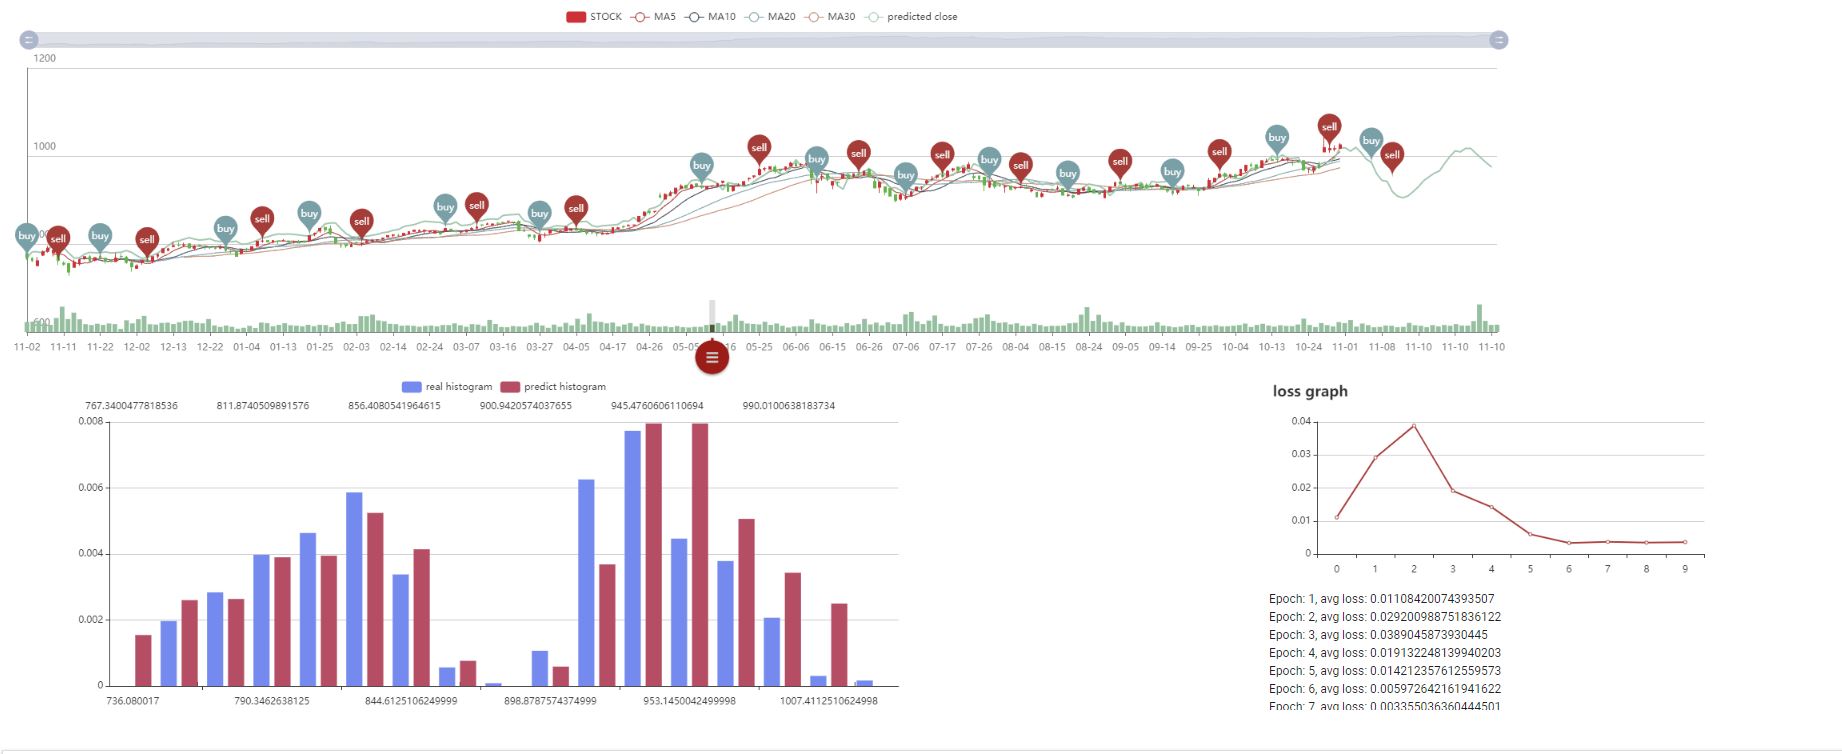Toggle the real histogram legend item
Screen dimensions: 1842x754
pyautogui.click(x=447, y=387)
